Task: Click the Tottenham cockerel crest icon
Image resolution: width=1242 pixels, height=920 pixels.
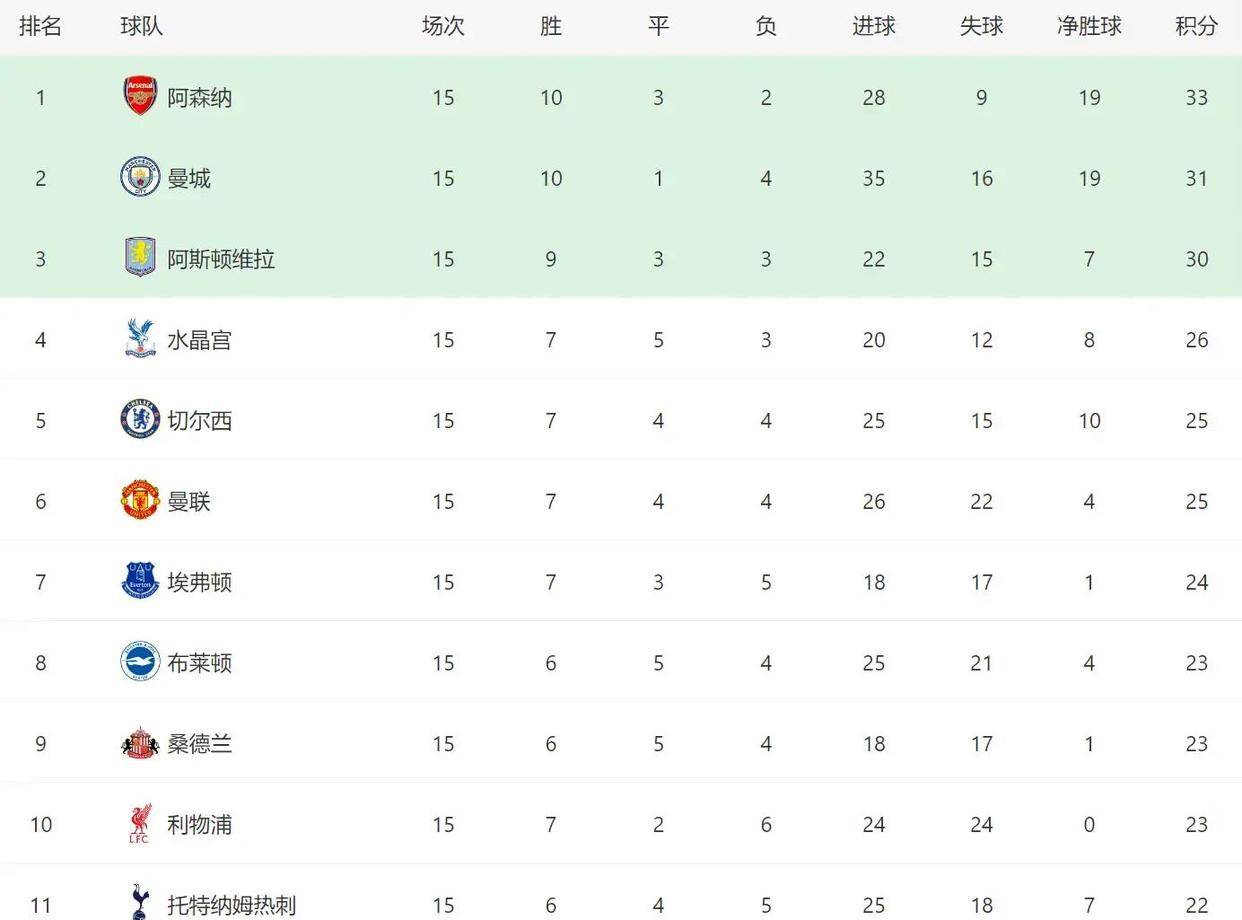Action: coord(140,902)
